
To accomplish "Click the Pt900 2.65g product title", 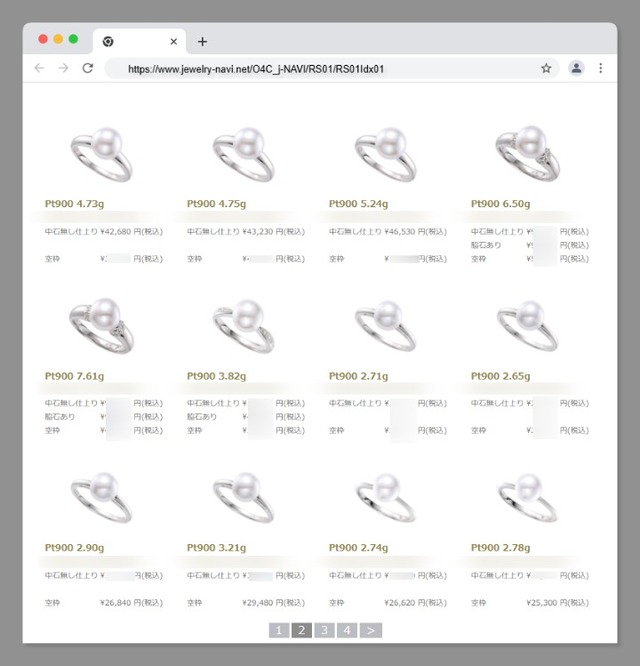I will 501,376.
